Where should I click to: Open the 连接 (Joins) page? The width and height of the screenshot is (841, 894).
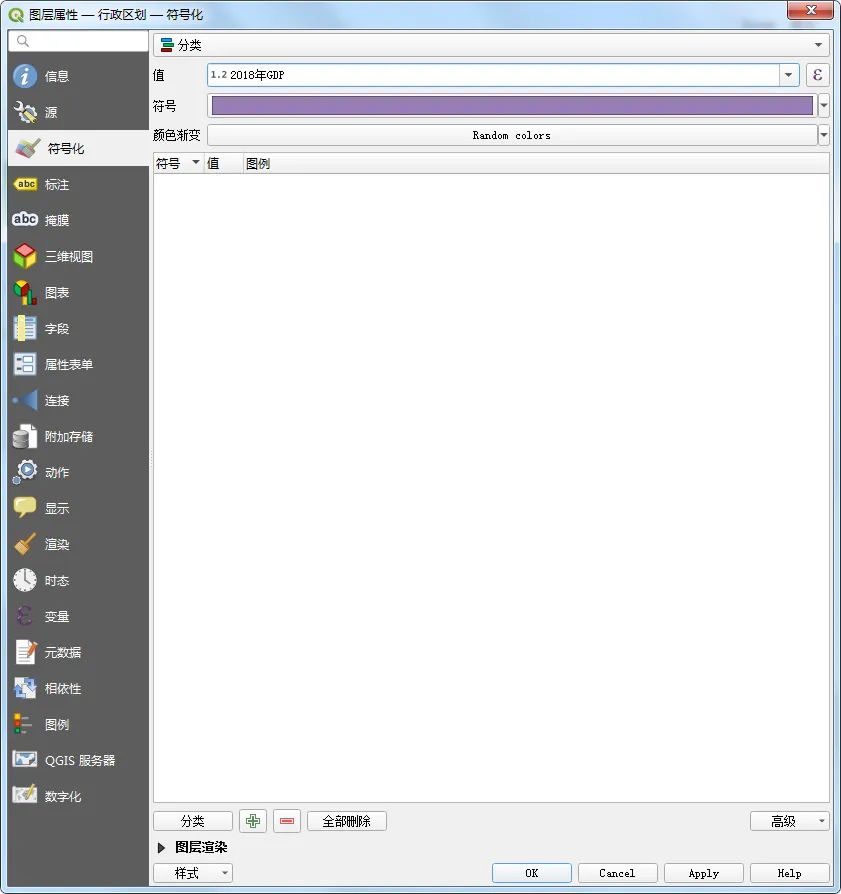pos(78,400)
